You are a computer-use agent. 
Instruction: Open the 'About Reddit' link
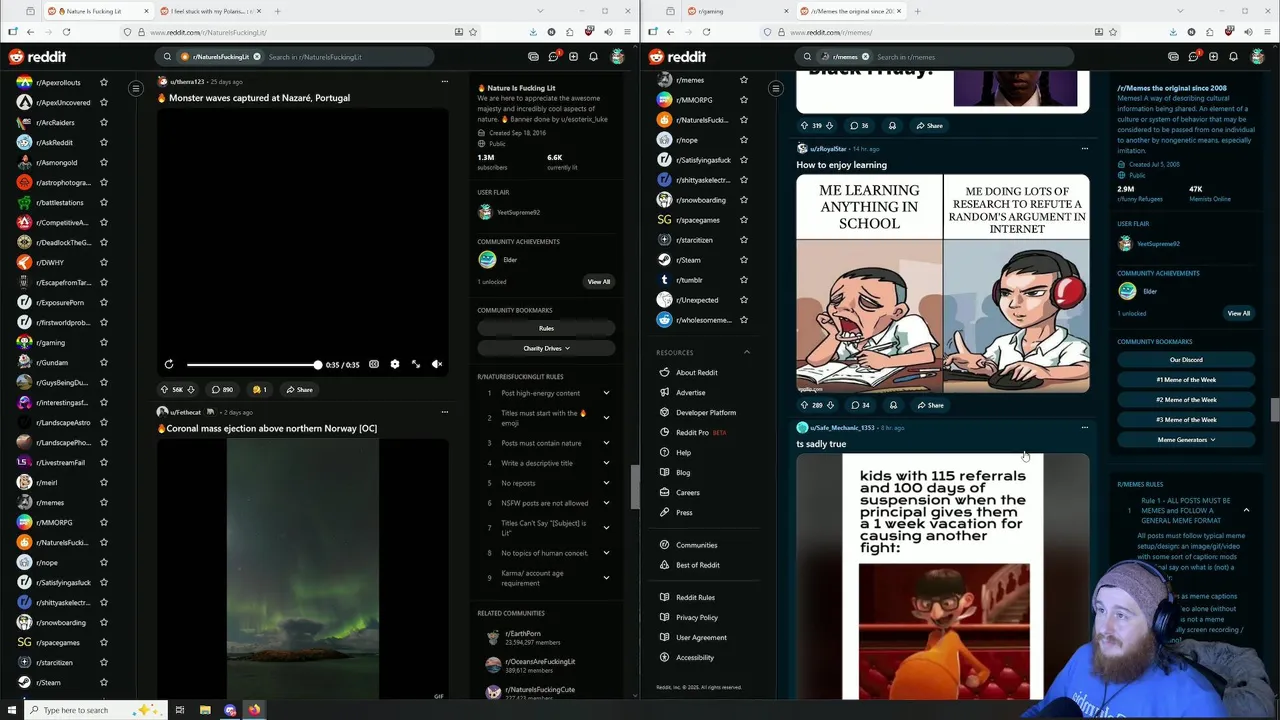(x=696, y=373)
